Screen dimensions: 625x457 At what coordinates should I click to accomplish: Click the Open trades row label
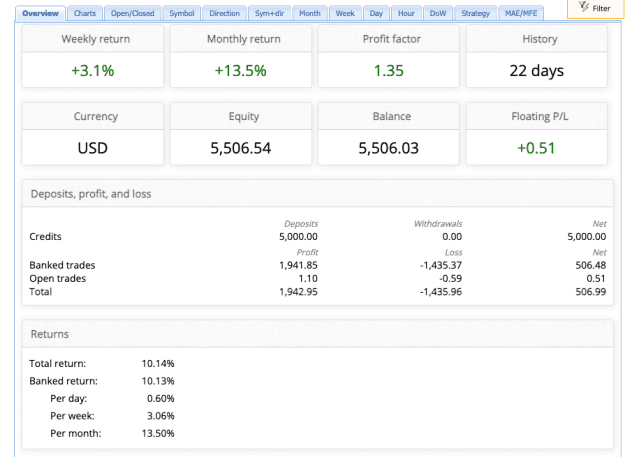pyautogui.click(x=57, y=279)
